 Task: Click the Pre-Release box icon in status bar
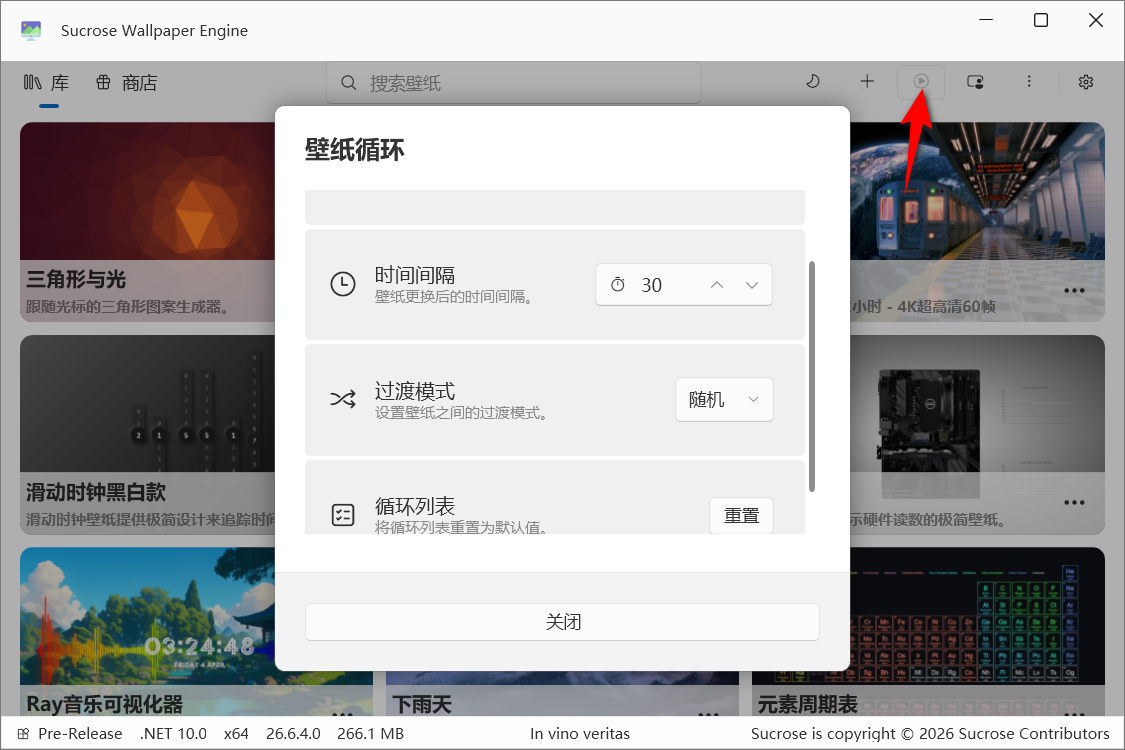[x=24, y=733]
